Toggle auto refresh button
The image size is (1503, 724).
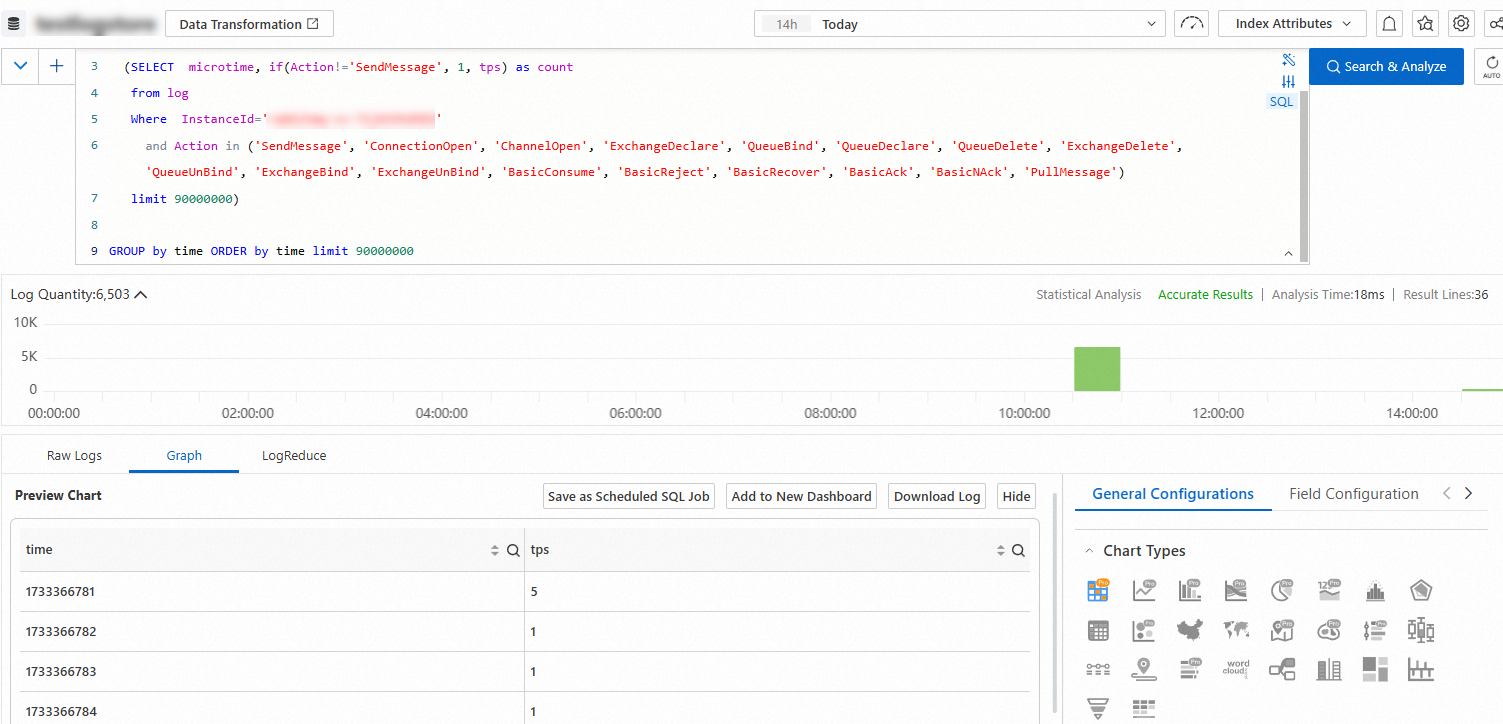(x=1491, y=67)
